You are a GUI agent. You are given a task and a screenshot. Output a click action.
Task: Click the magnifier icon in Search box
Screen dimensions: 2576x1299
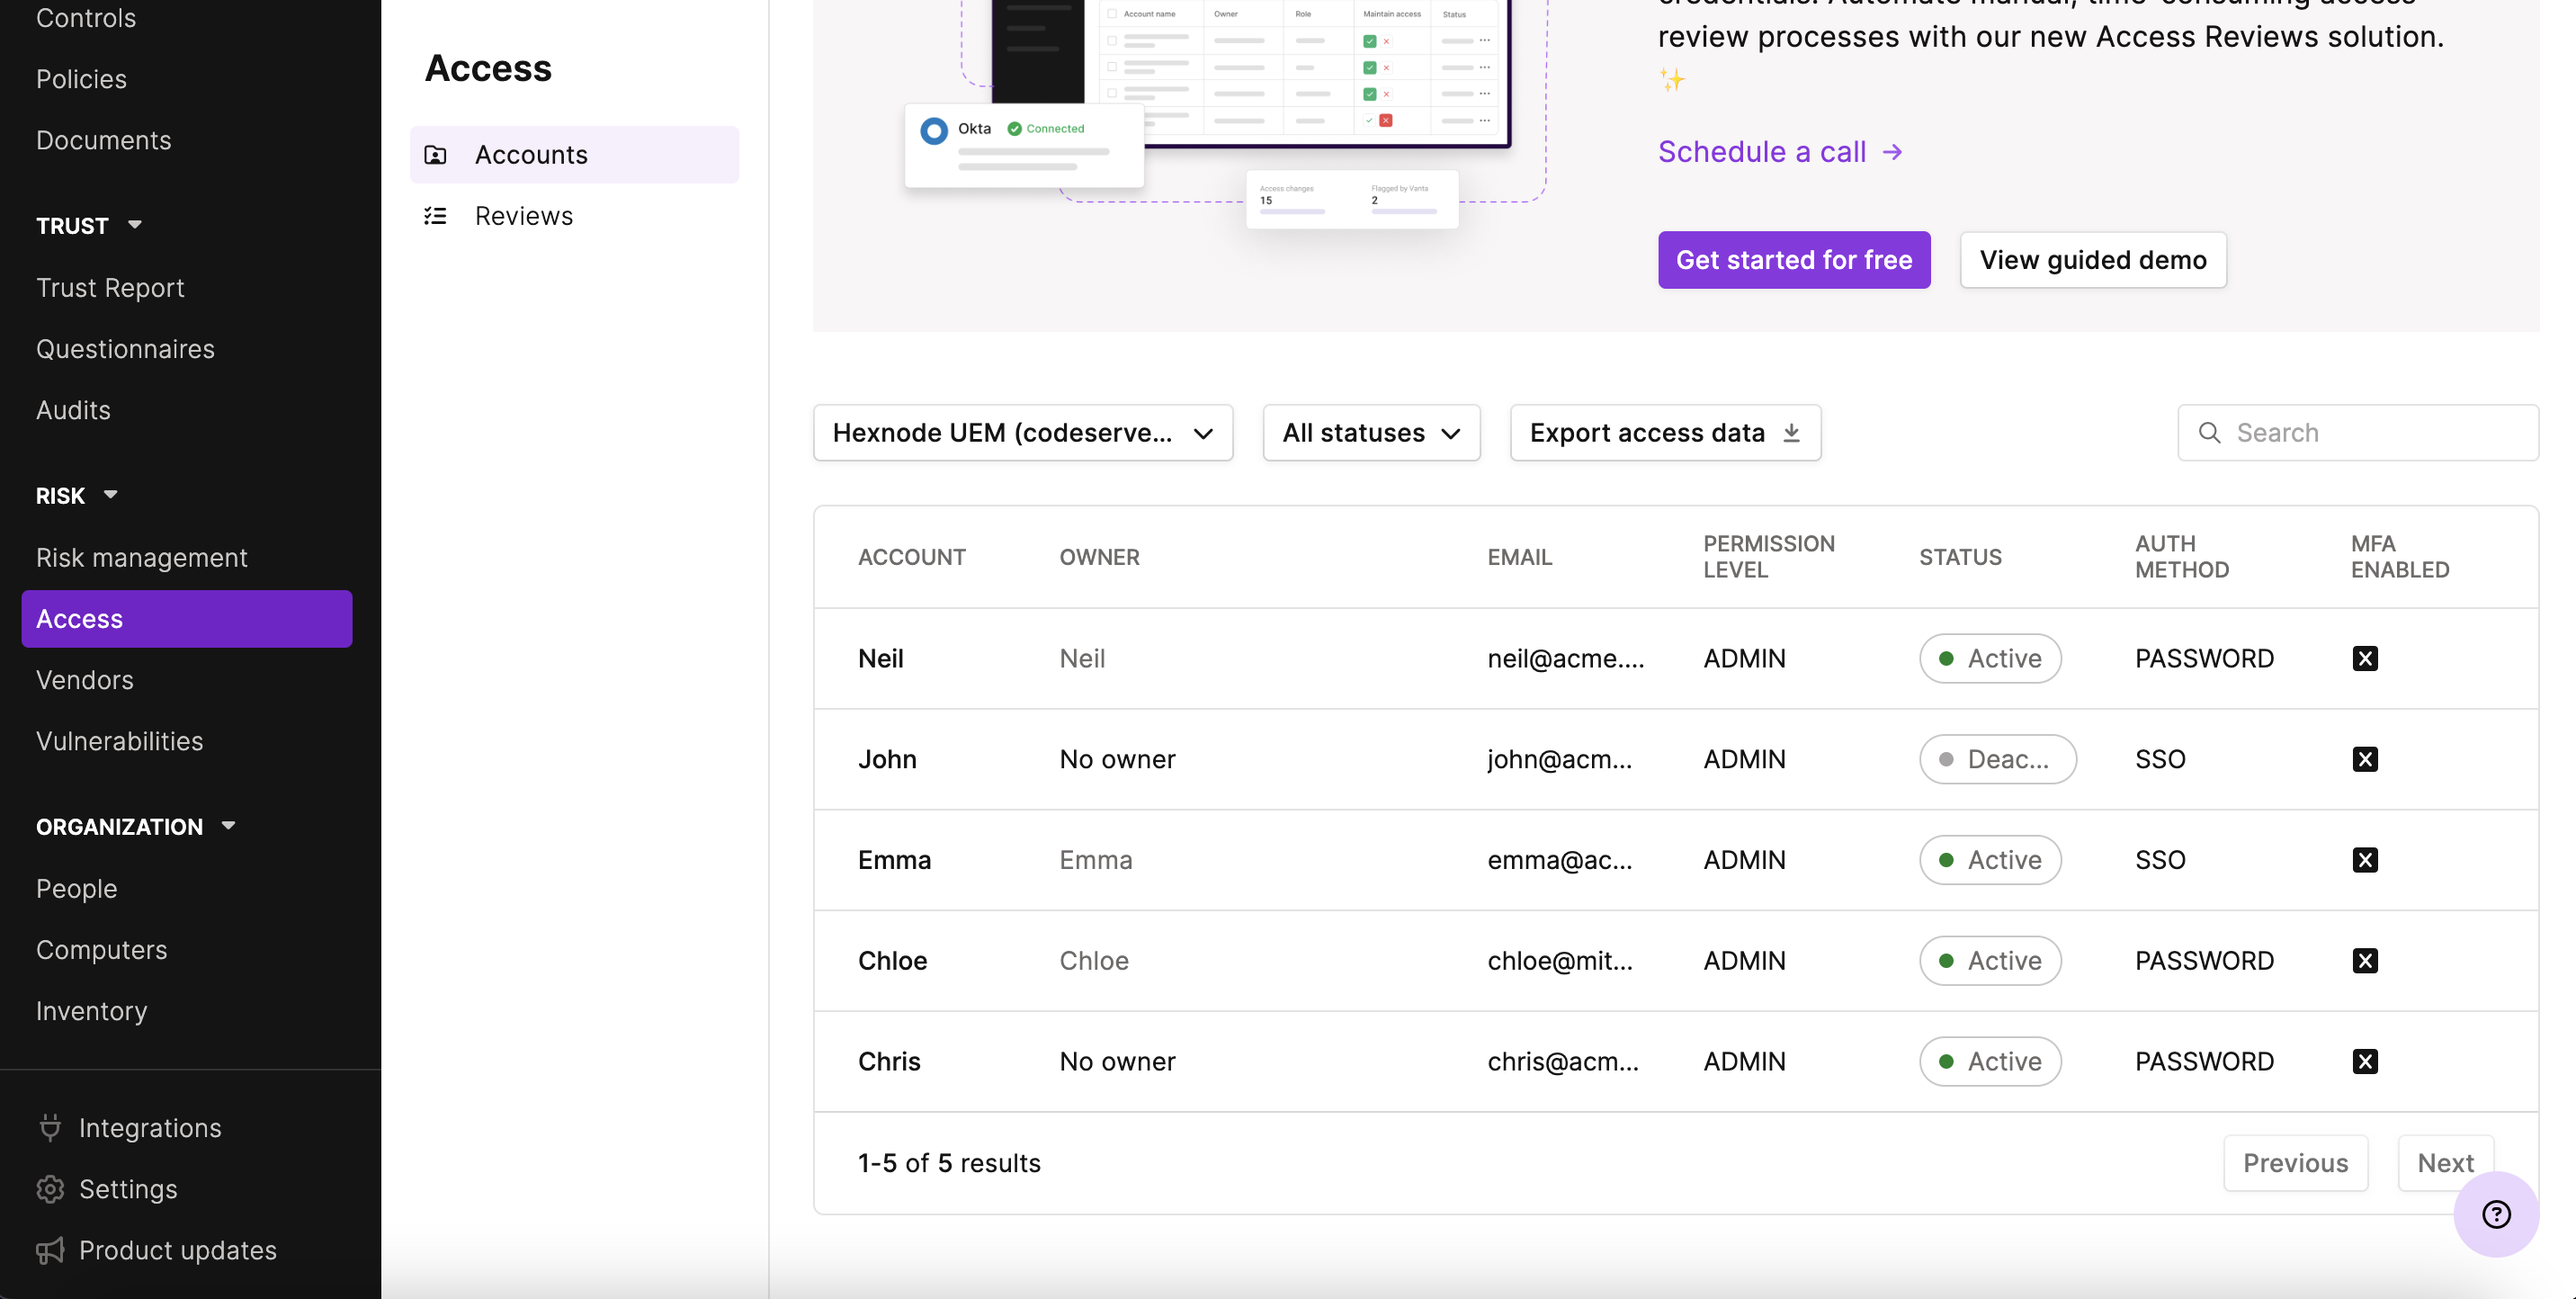click(2210, 433)
